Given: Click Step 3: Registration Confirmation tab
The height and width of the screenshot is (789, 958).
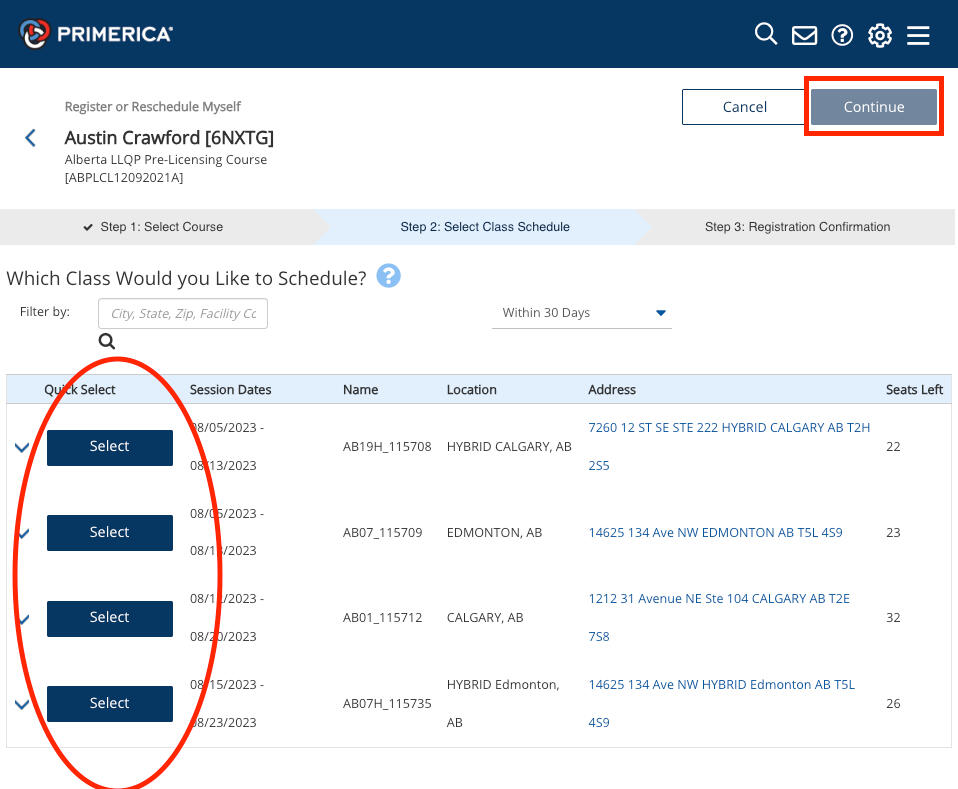Looking at the screenshot, I should click(x=797, y=227).
